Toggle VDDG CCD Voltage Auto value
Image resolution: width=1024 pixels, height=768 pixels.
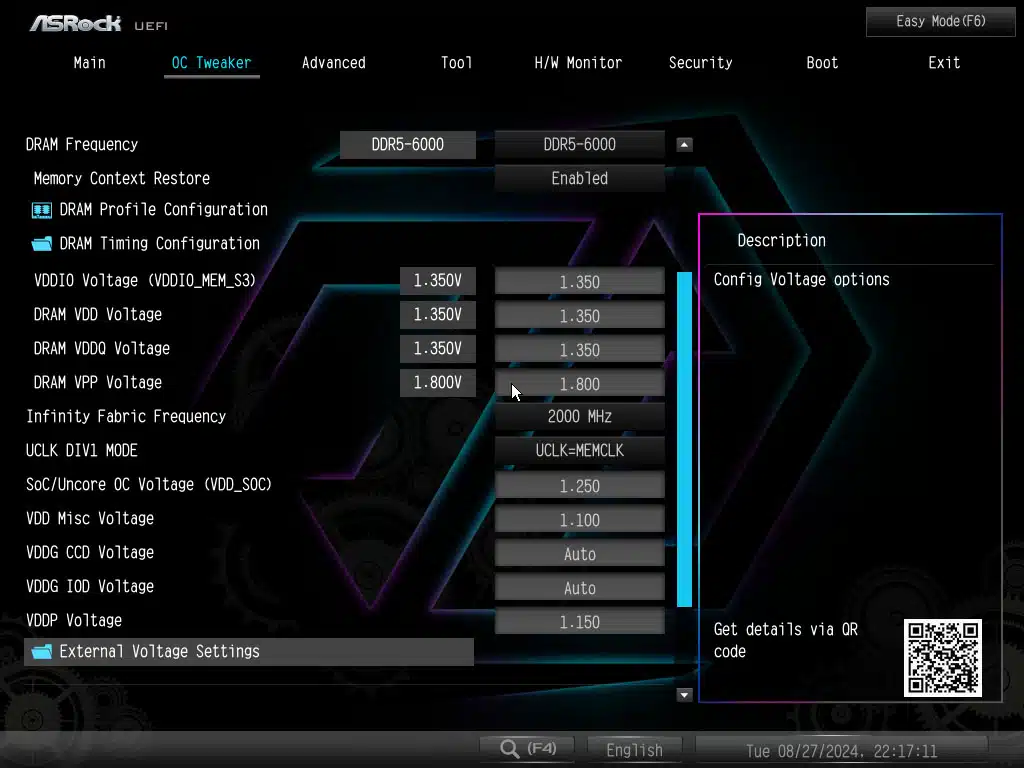click(x=579, y=554)
